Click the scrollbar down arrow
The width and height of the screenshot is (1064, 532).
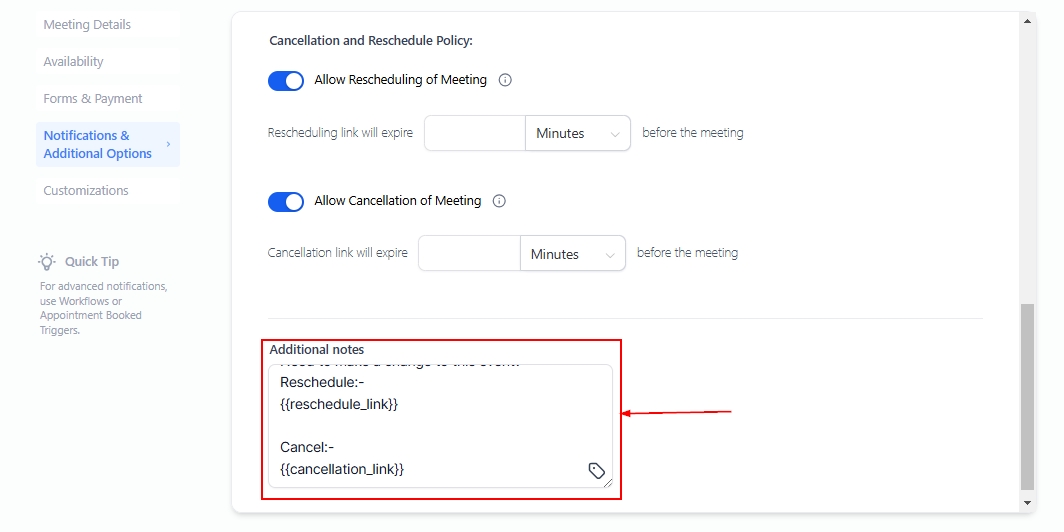1028,502
